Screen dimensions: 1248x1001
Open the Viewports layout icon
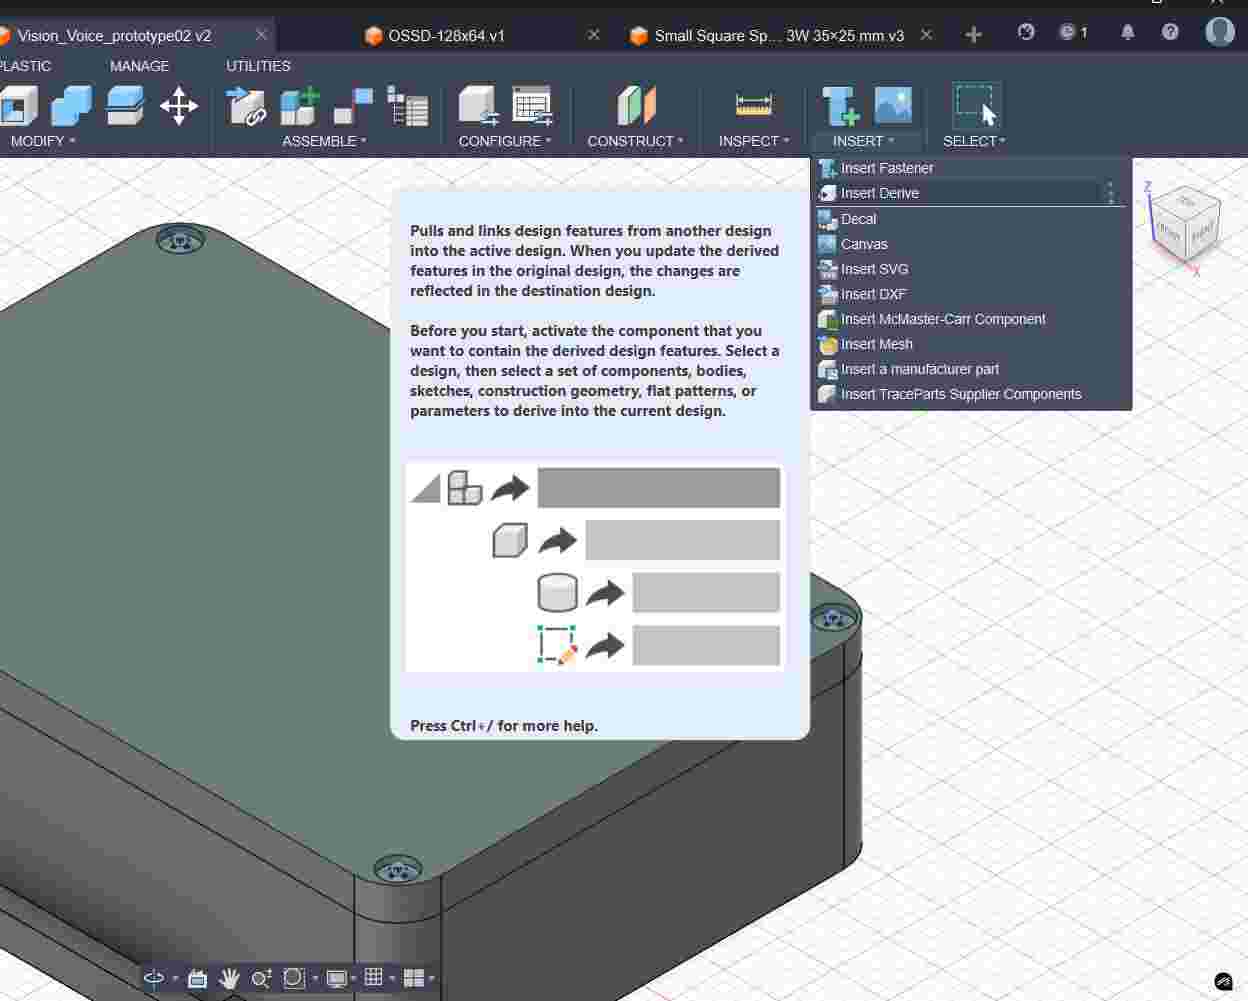click(x=413, y=978)
